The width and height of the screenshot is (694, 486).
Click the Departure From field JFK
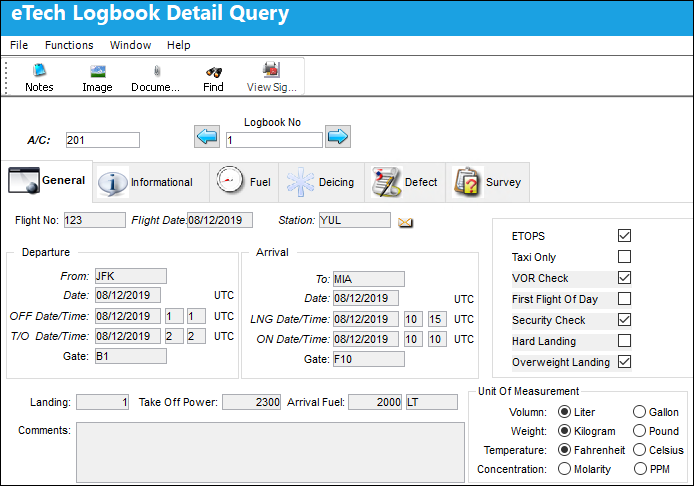pos(131,276)
